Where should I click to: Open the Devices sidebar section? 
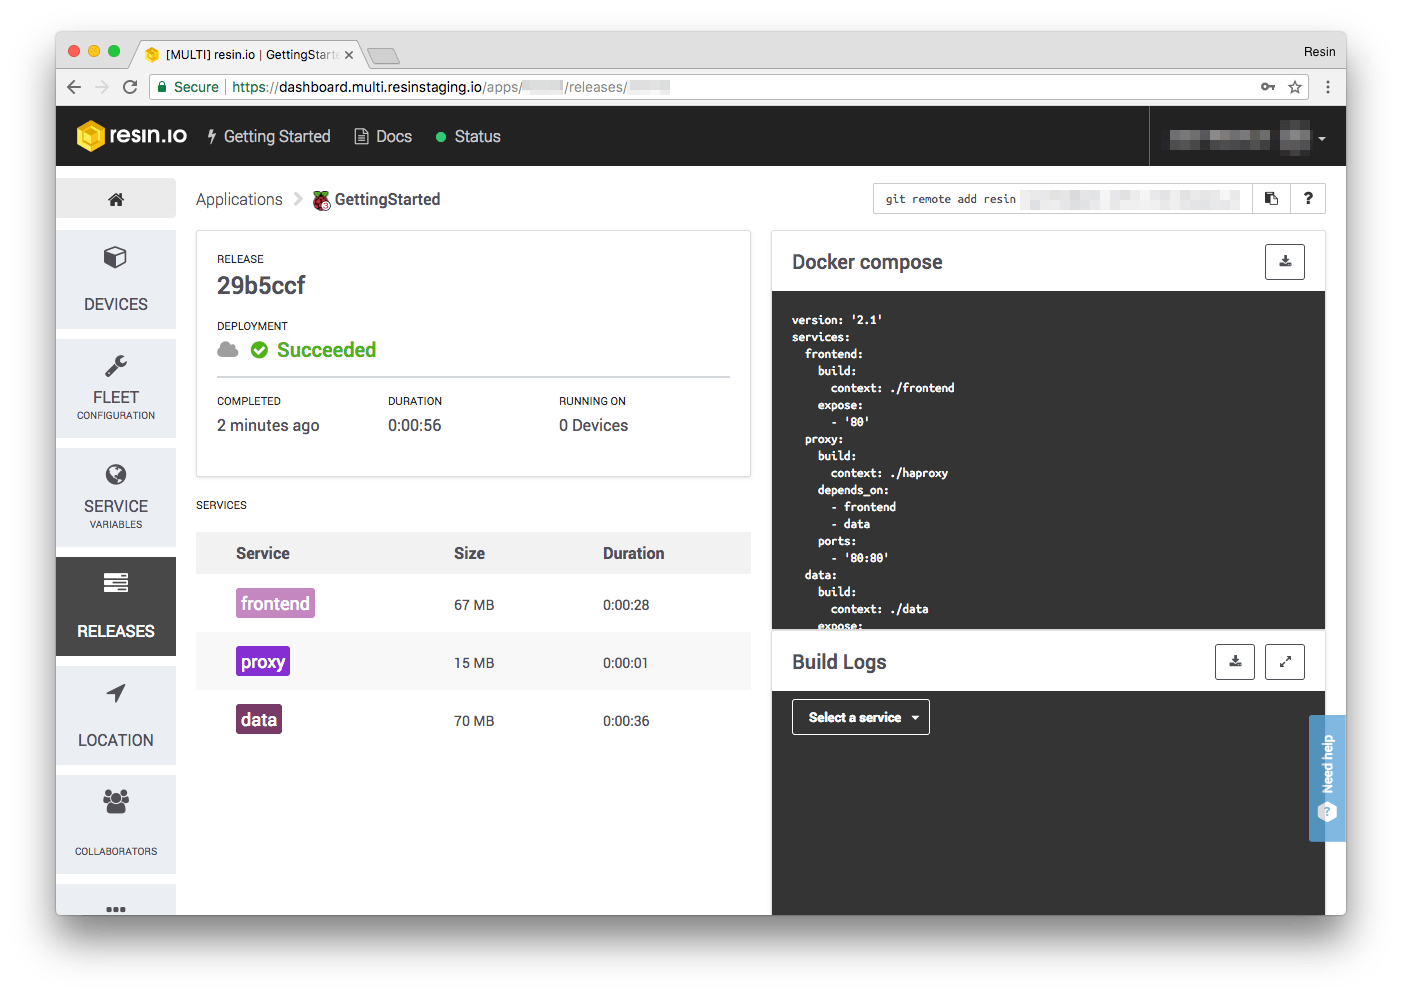tap(116, 280)
